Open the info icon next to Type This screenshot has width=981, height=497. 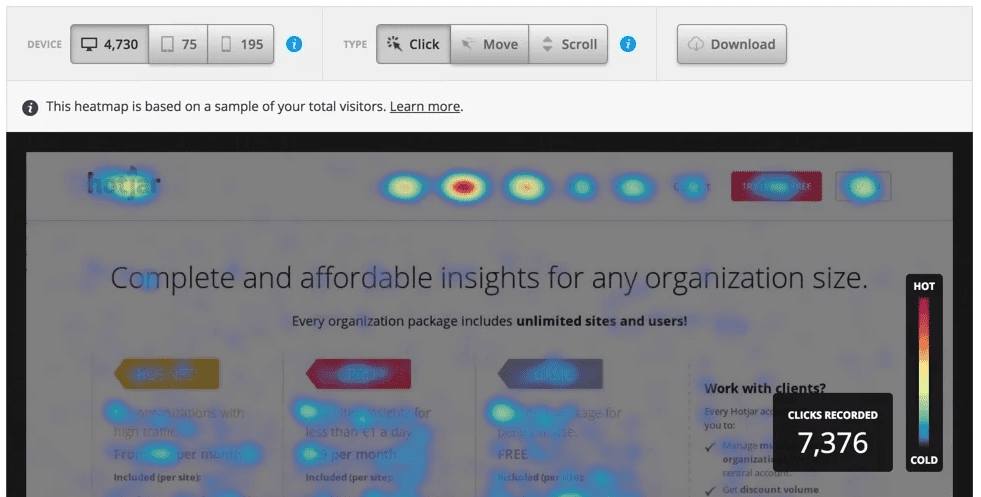click(x=628, y=44)
